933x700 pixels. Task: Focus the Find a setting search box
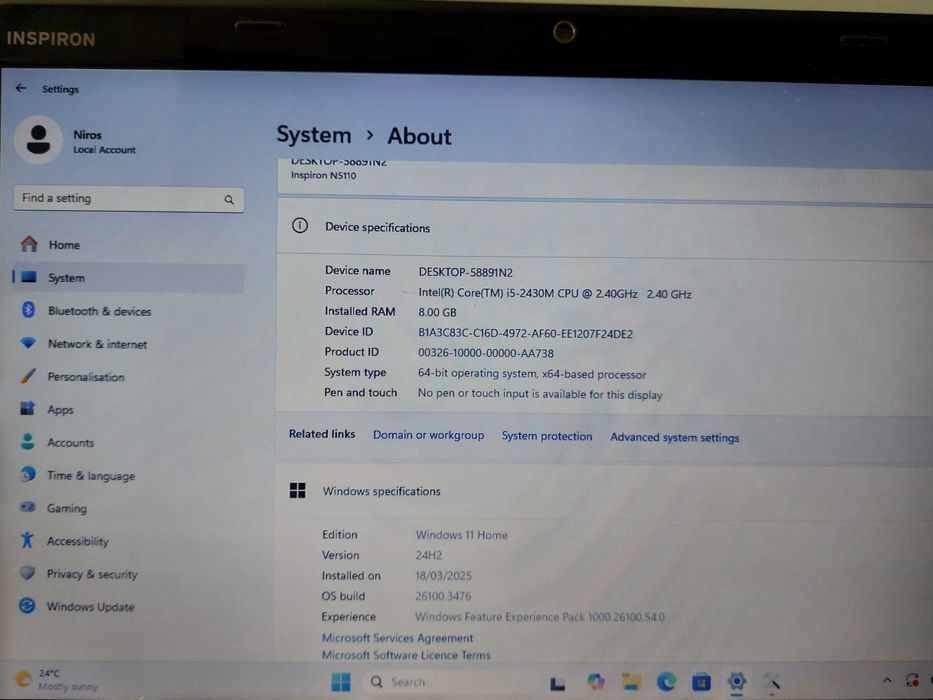[x=129, y=199]
